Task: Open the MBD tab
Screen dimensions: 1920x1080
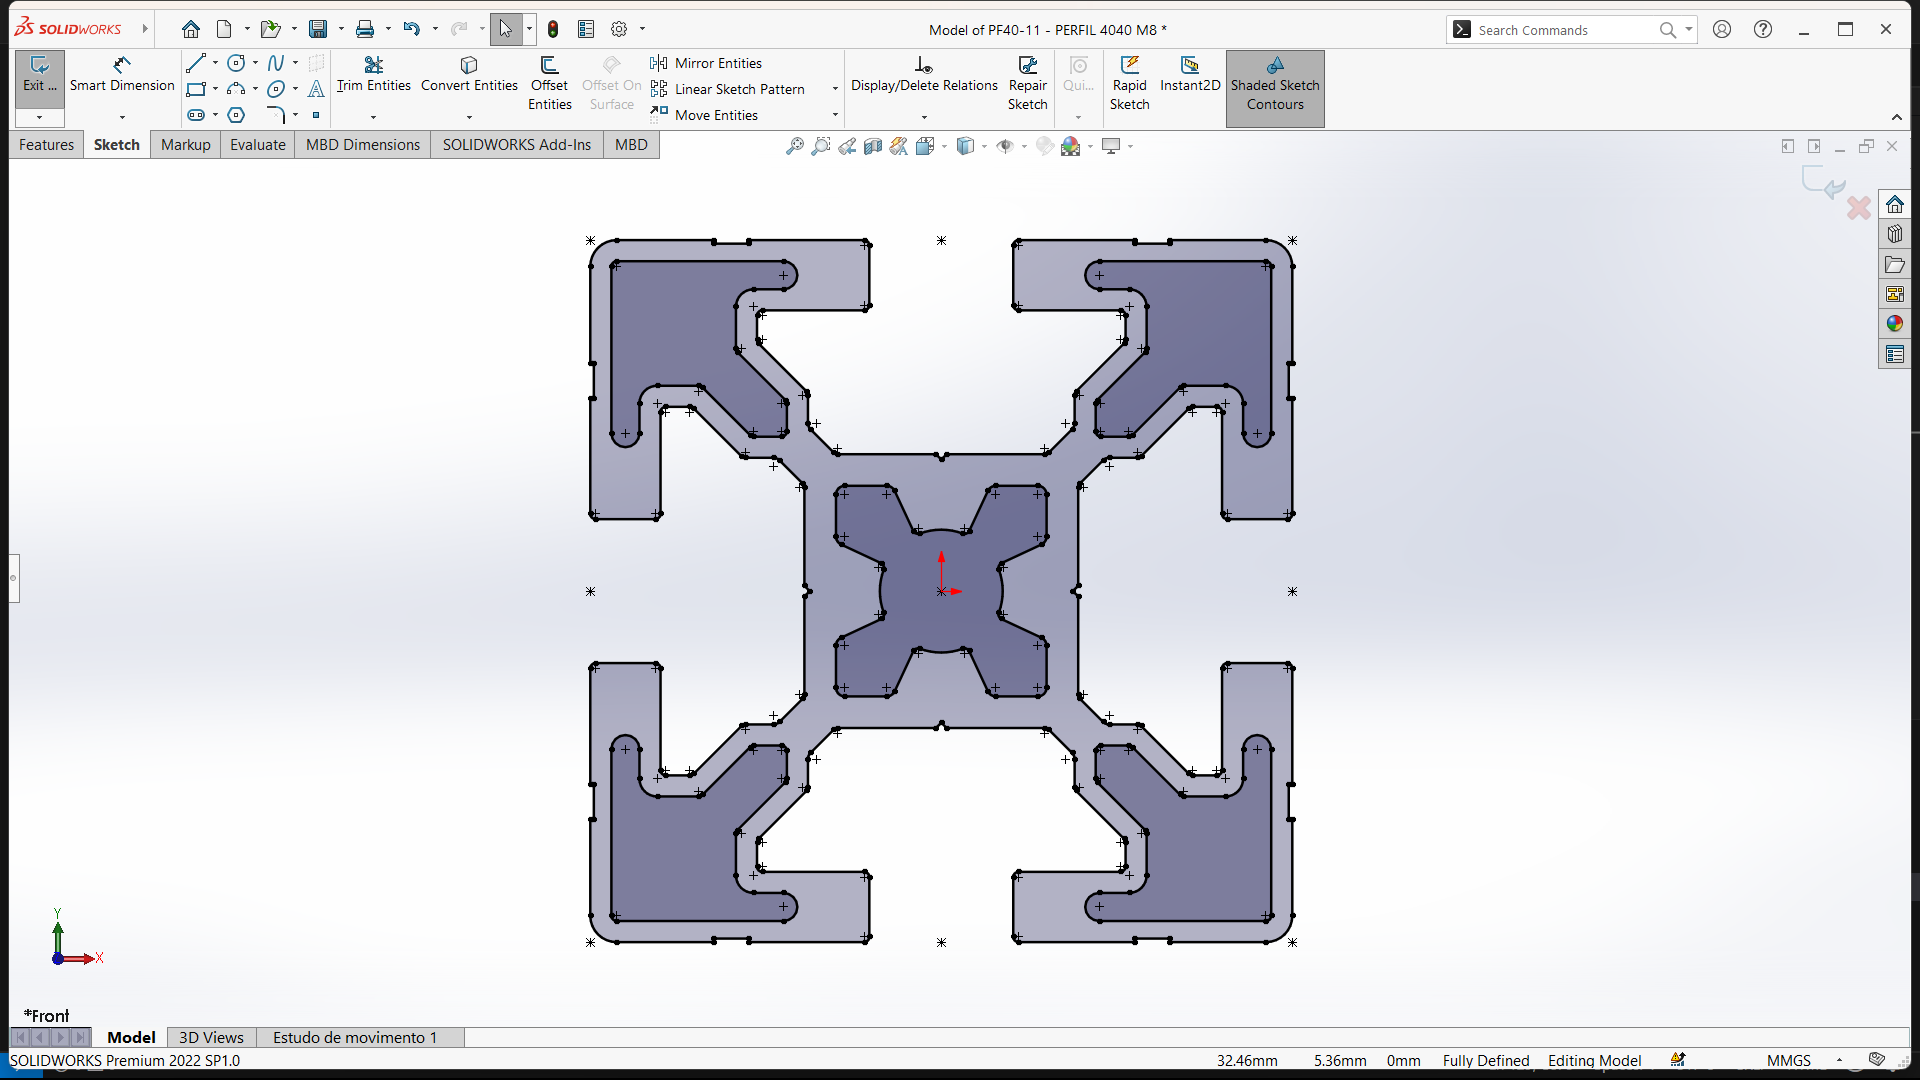Action: 631,145
